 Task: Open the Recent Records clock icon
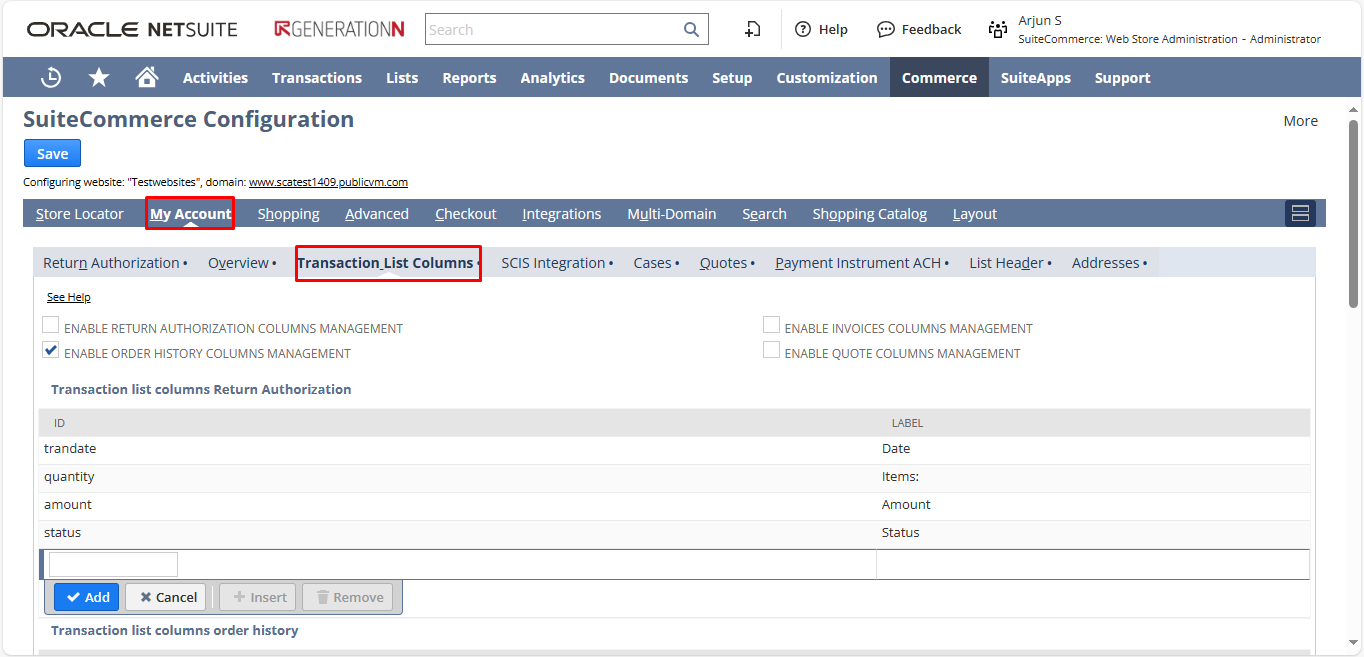coord(51,78)
